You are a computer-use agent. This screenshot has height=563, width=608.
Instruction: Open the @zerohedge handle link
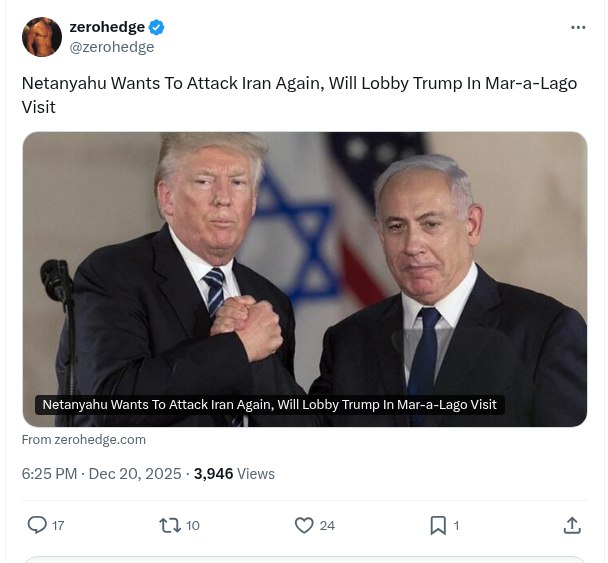(112, 47)
